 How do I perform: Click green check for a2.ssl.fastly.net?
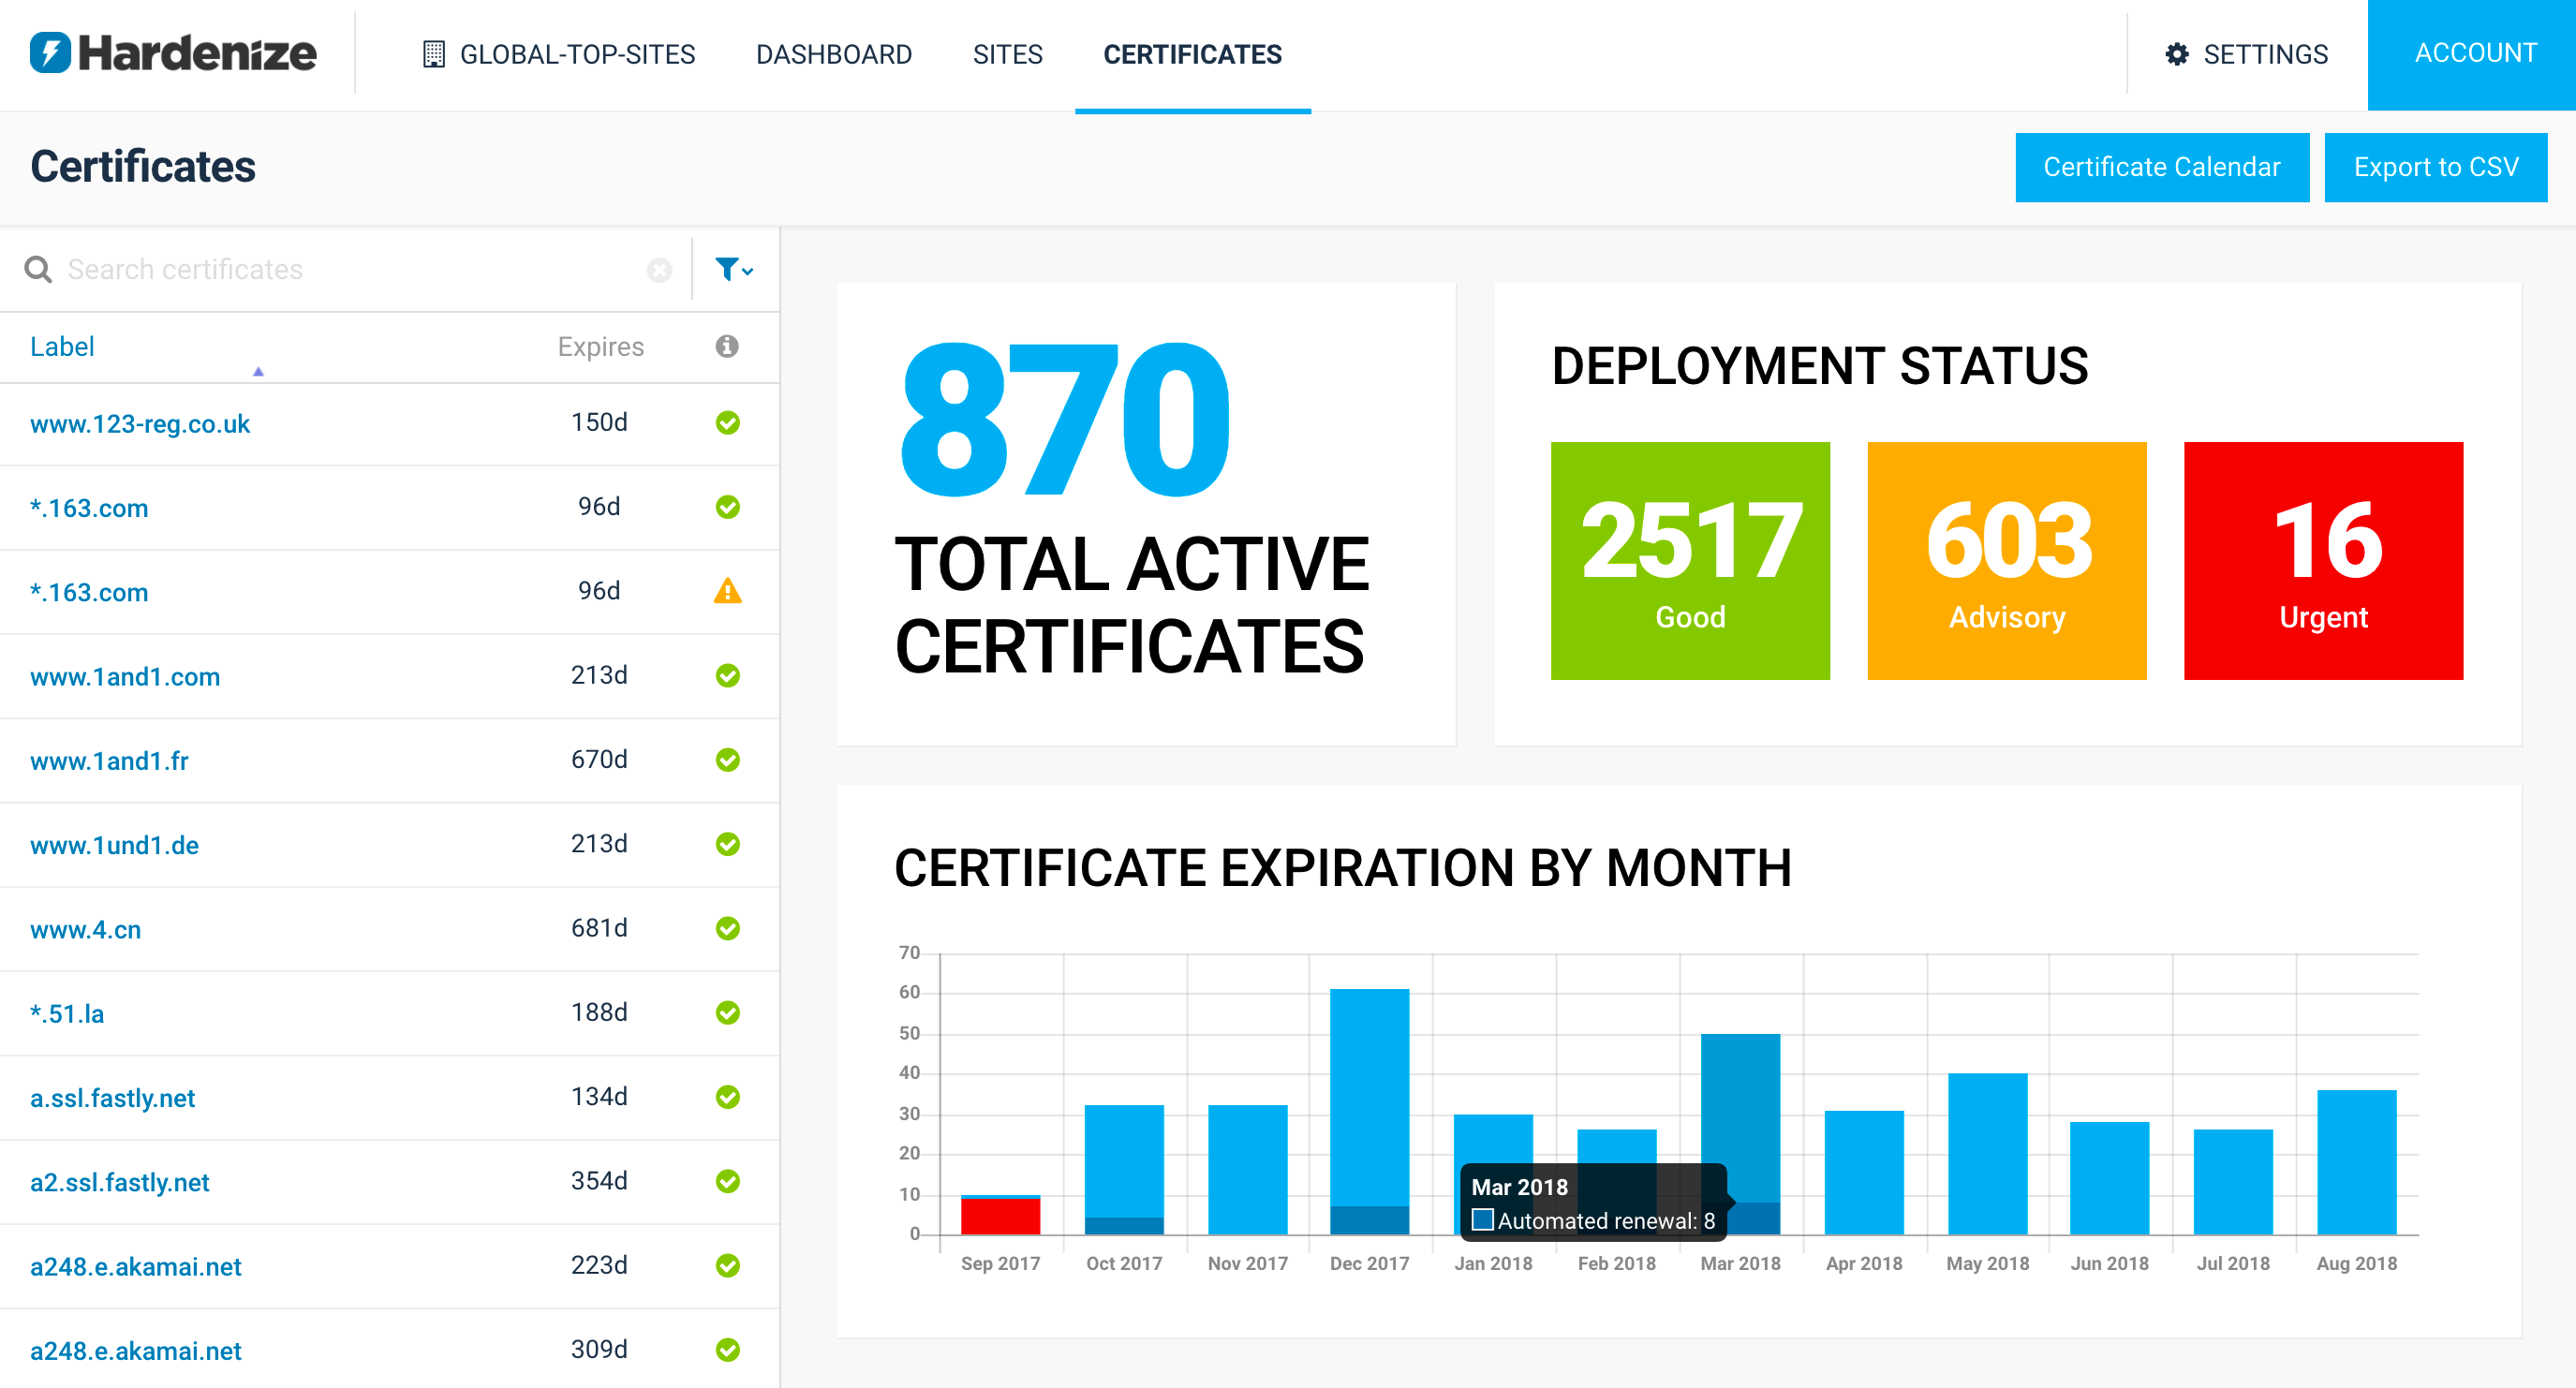pos(728,1181)
